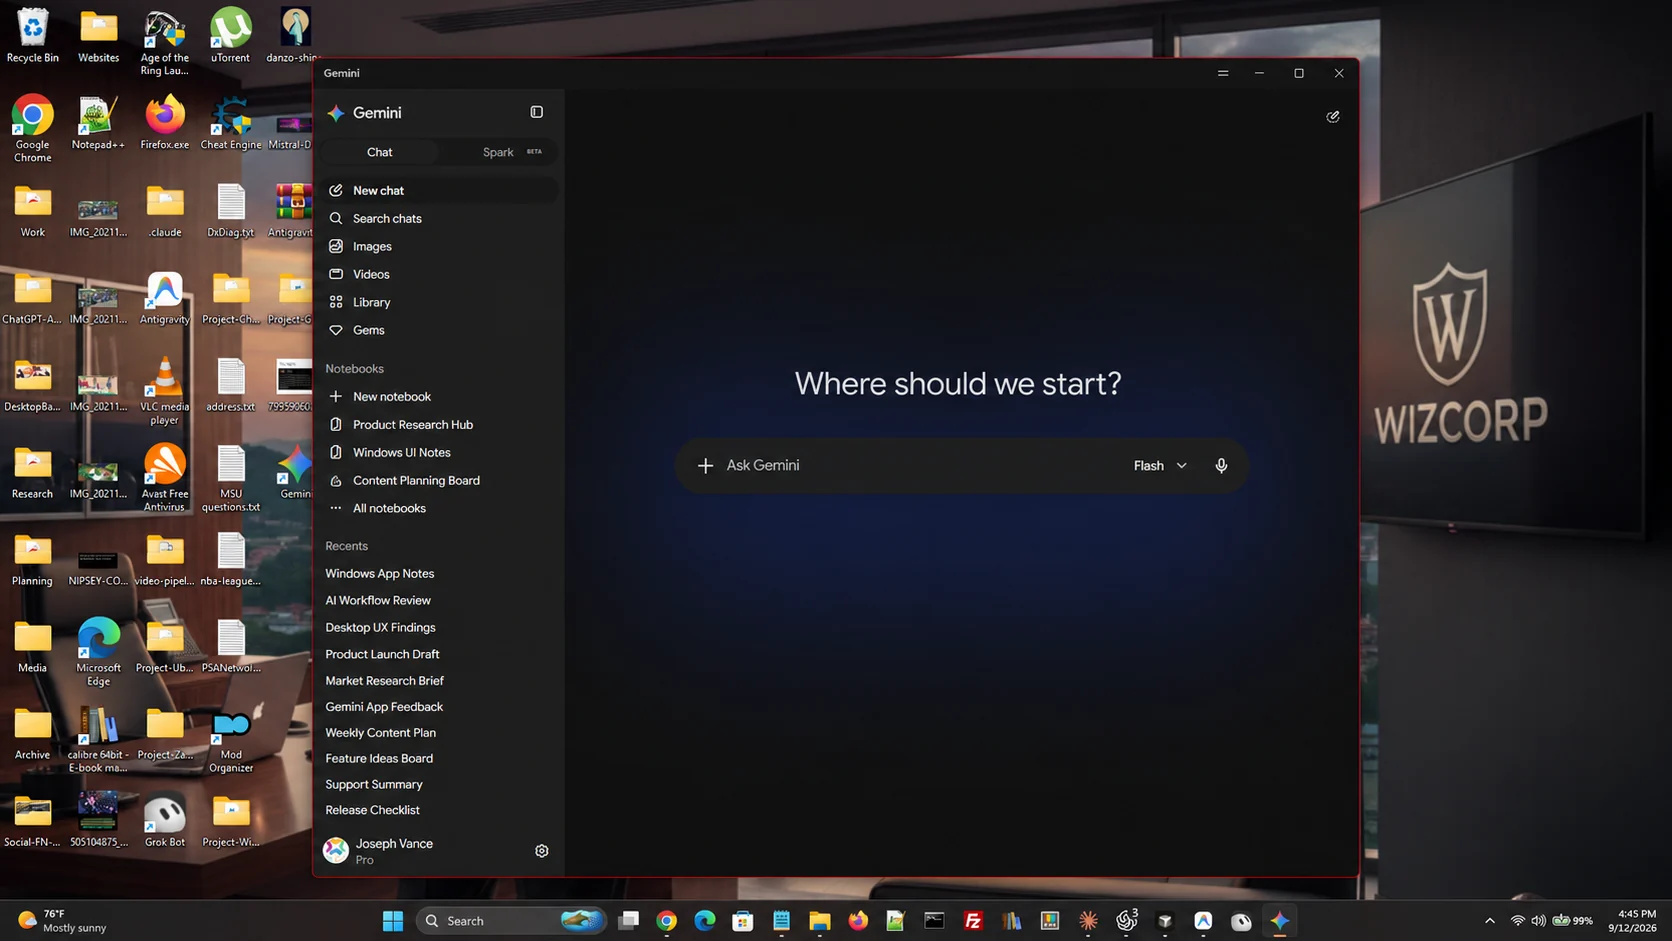
Task: Open recent chat Support Summary
Action: click(x=374, y=784)
